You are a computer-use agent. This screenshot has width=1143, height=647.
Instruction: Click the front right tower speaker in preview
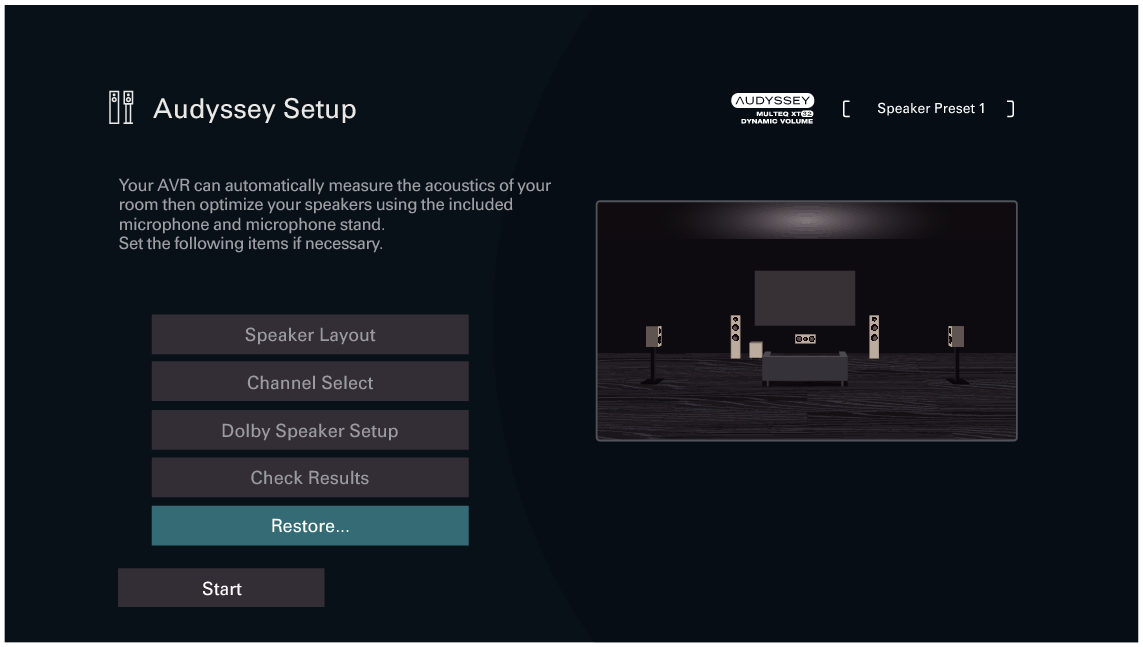(874, 337)
